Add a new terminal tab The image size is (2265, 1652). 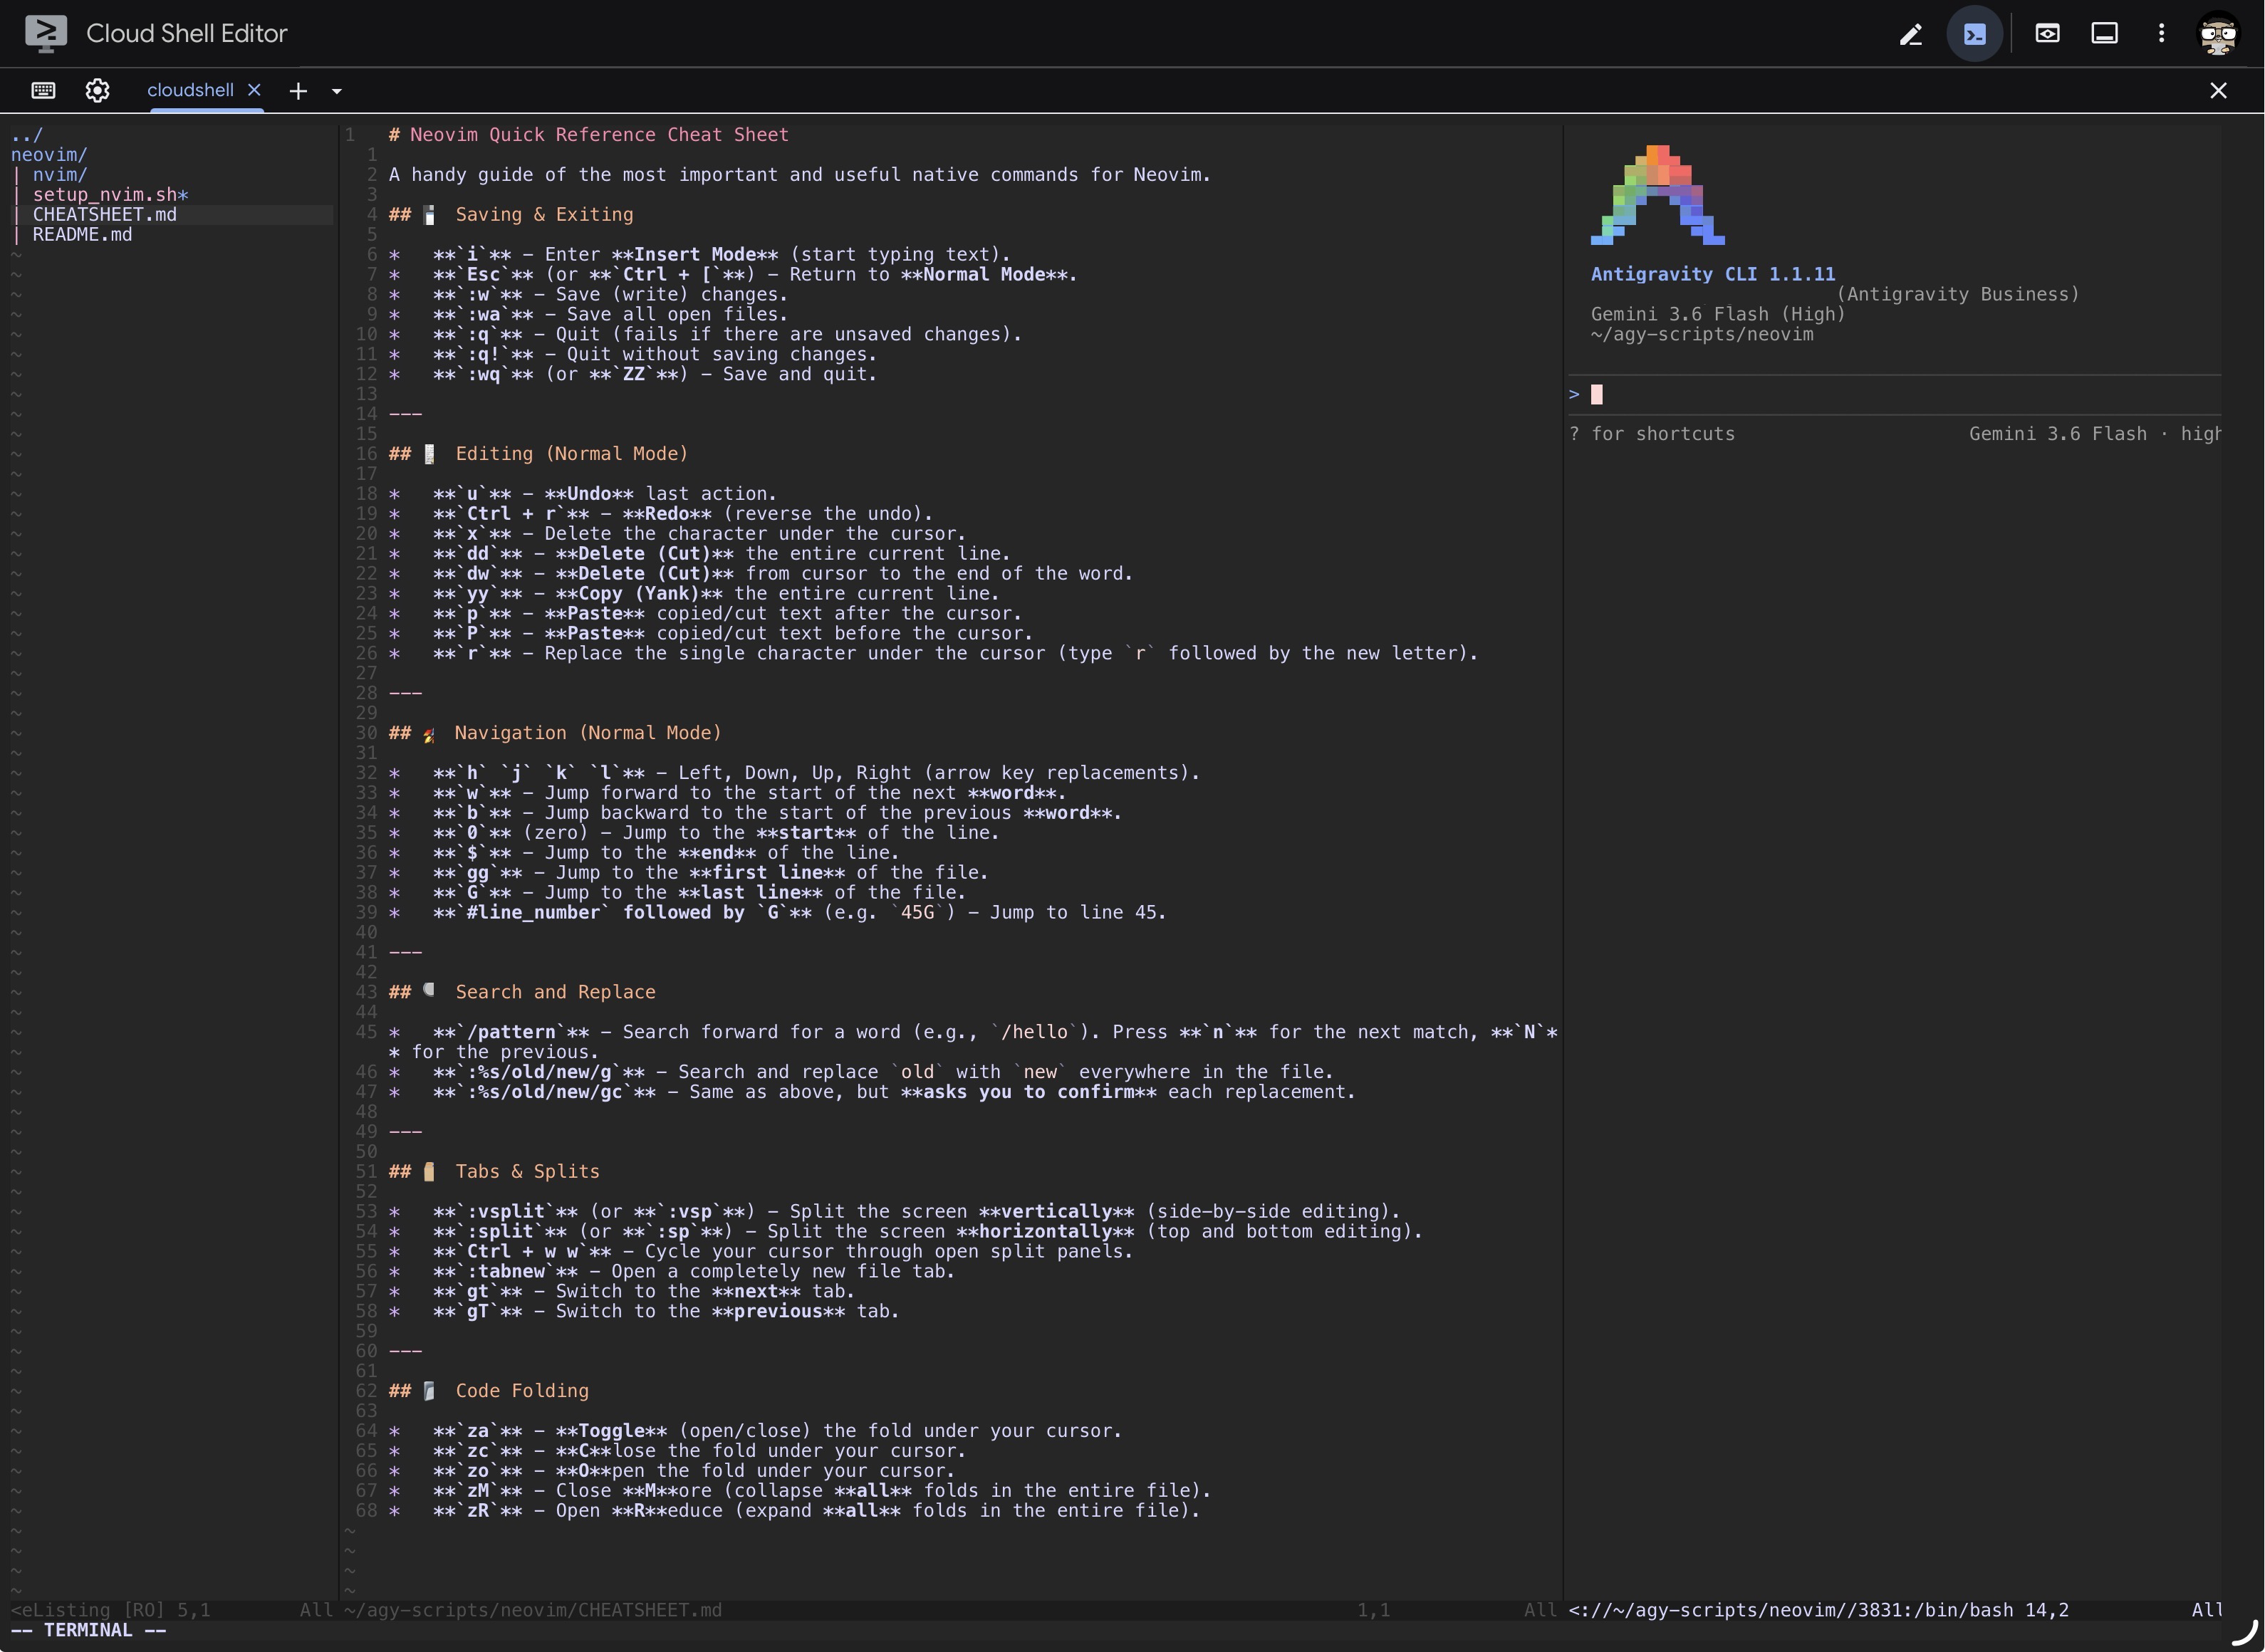click(298, 91)
